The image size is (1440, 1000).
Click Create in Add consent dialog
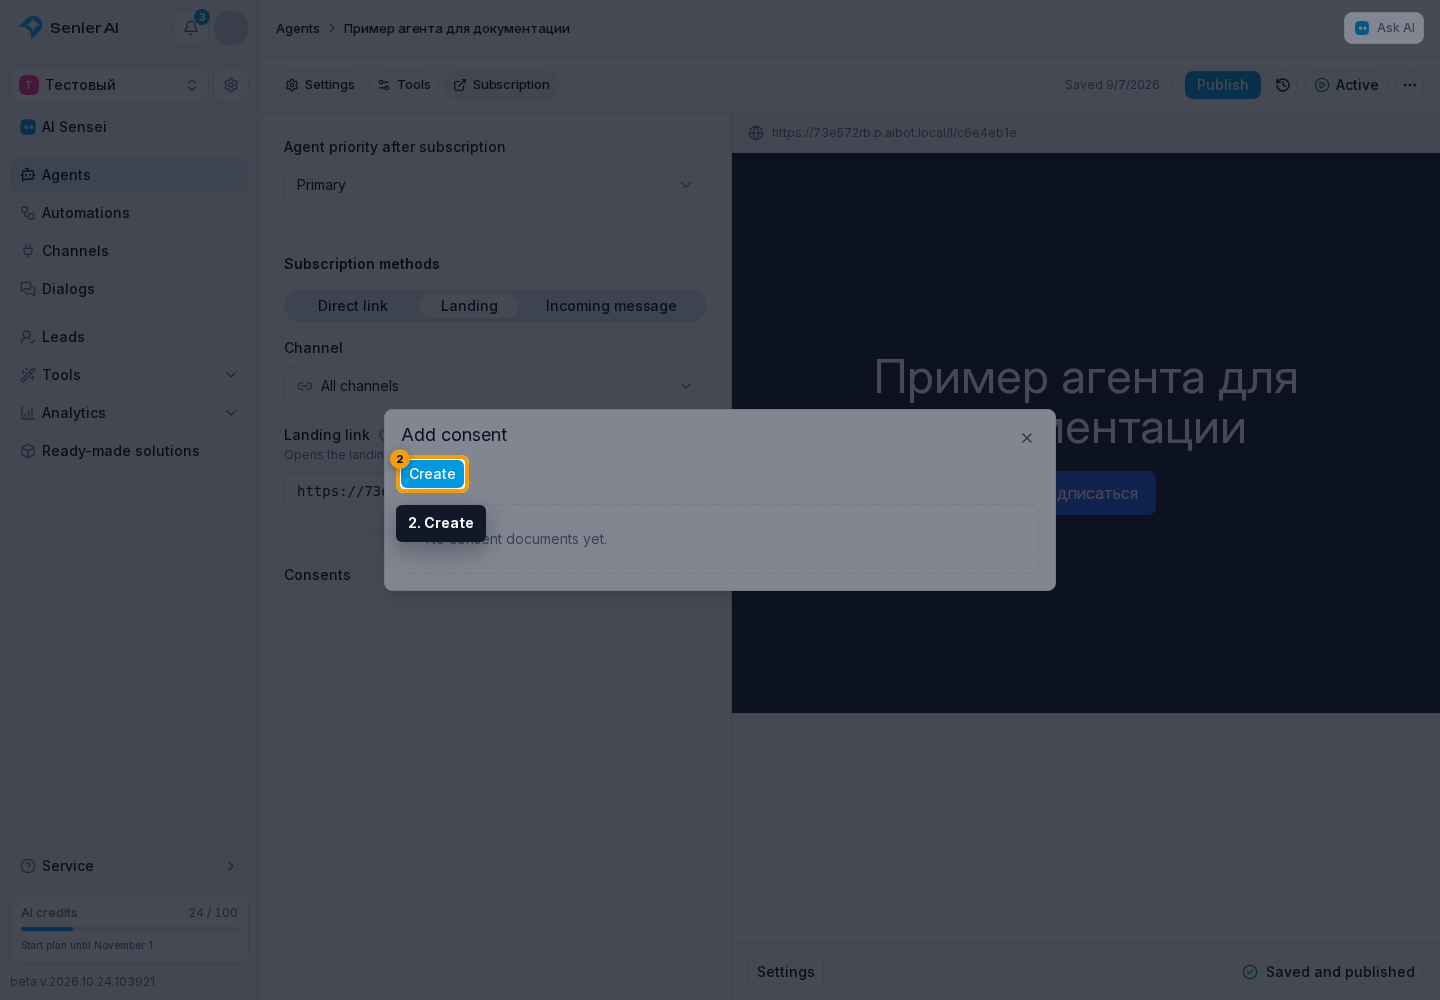pos(432,474)
